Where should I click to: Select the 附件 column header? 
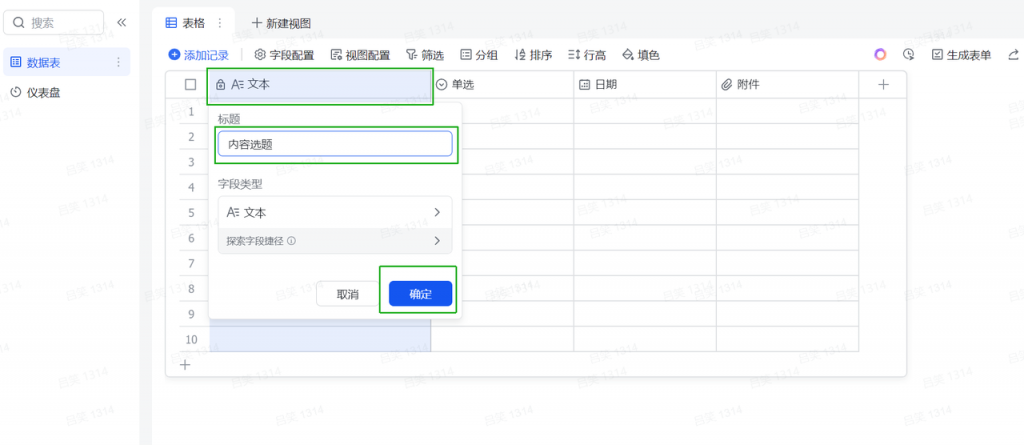click(x=788, y=85)
